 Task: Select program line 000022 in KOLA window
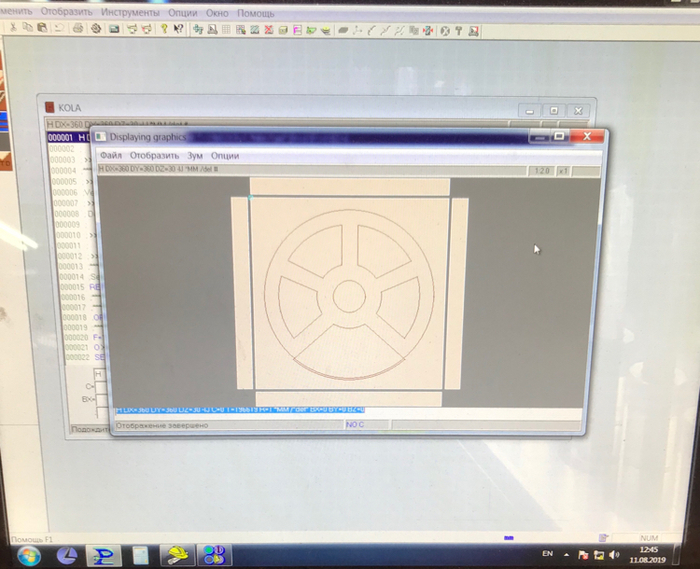[86, 357]
